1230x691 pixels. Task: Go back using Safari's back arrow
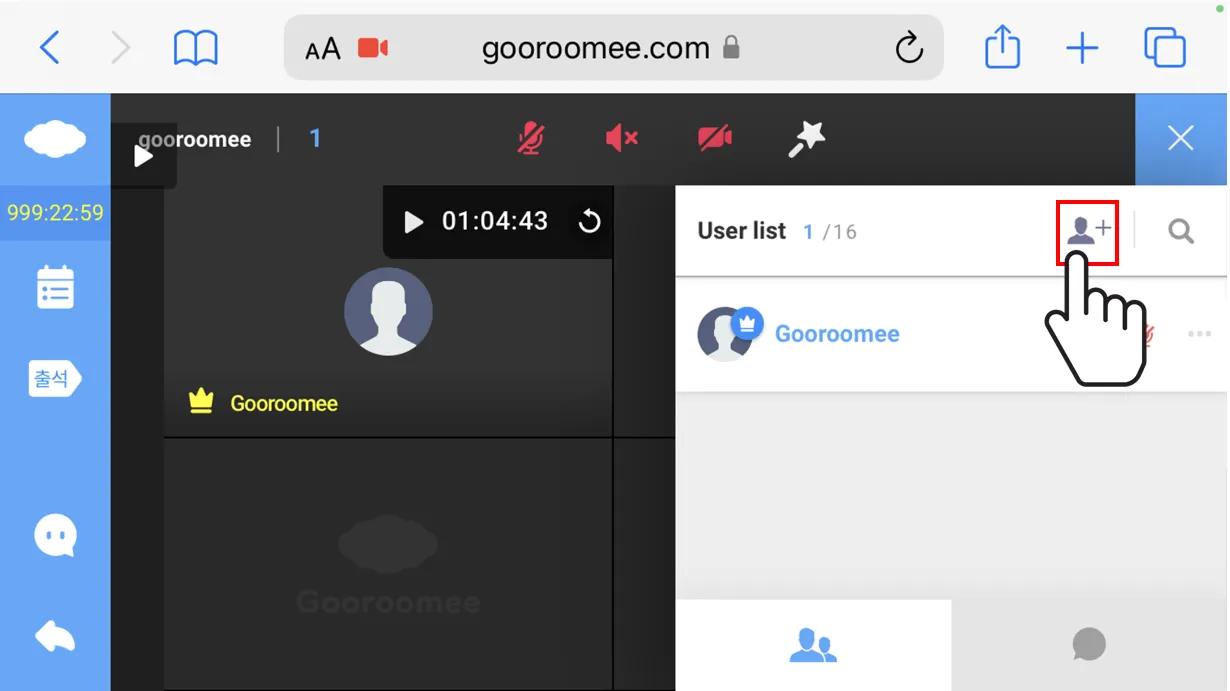(x=49, y=47)
